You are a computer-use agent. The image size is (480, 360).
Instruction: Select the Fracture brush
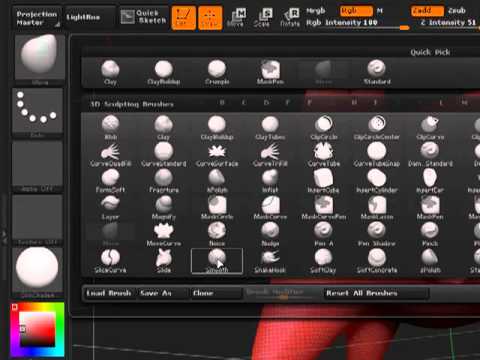163,181
